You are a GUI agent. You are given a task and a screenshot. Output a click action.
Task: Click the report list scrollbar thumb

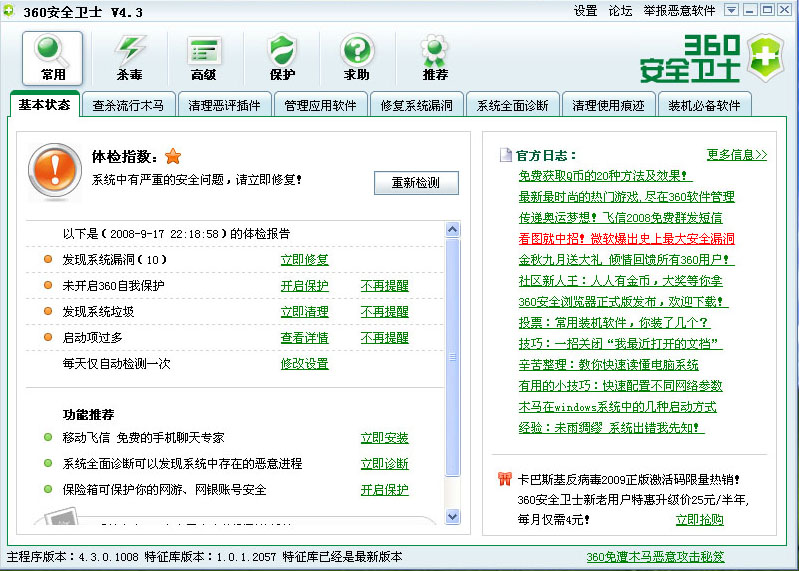452,358
